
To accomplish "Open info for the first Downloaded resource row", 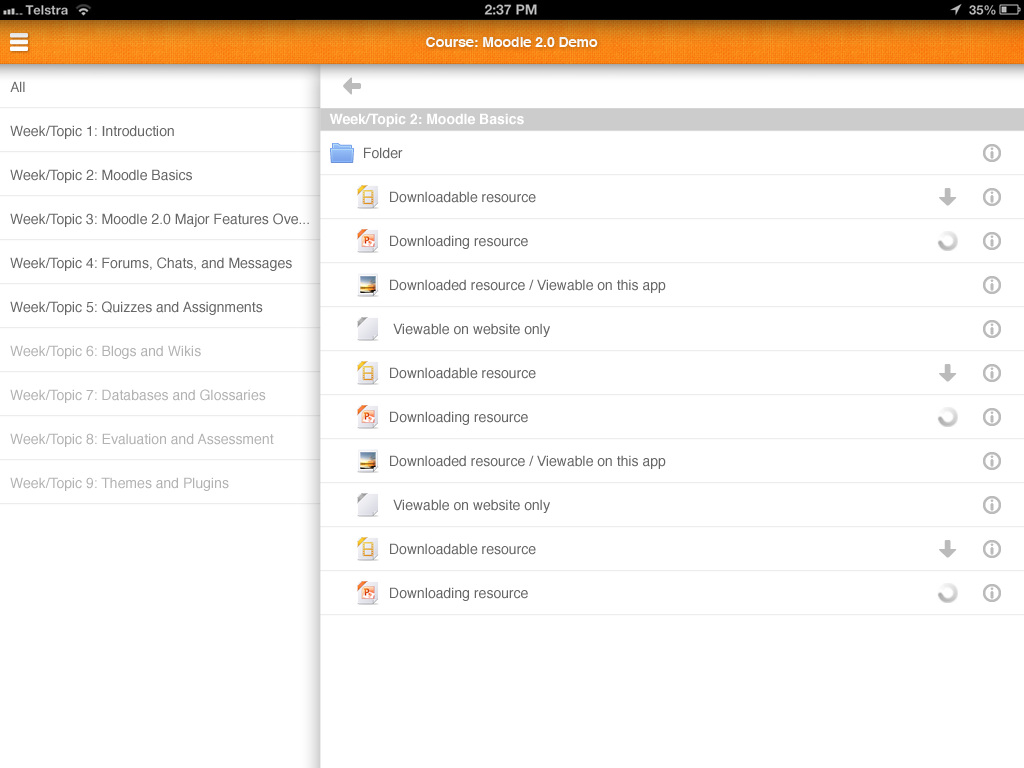I will 991,285.
